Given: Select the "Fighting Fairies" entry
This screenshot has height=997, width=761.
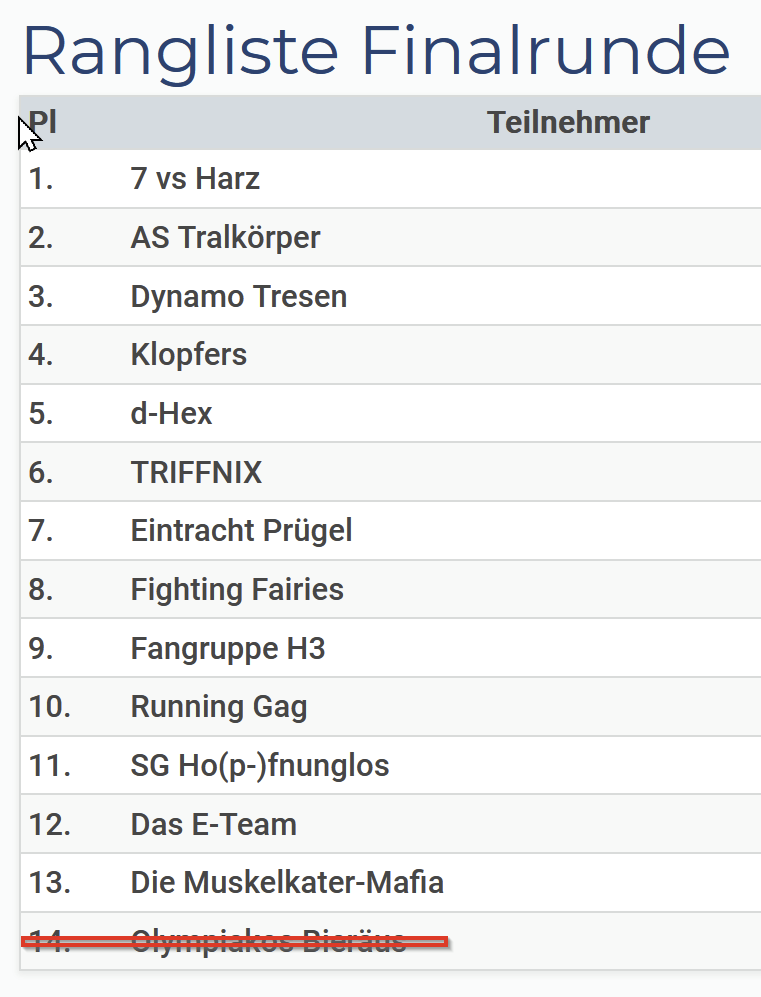Looking at the screenshot, I should [237, 590].
